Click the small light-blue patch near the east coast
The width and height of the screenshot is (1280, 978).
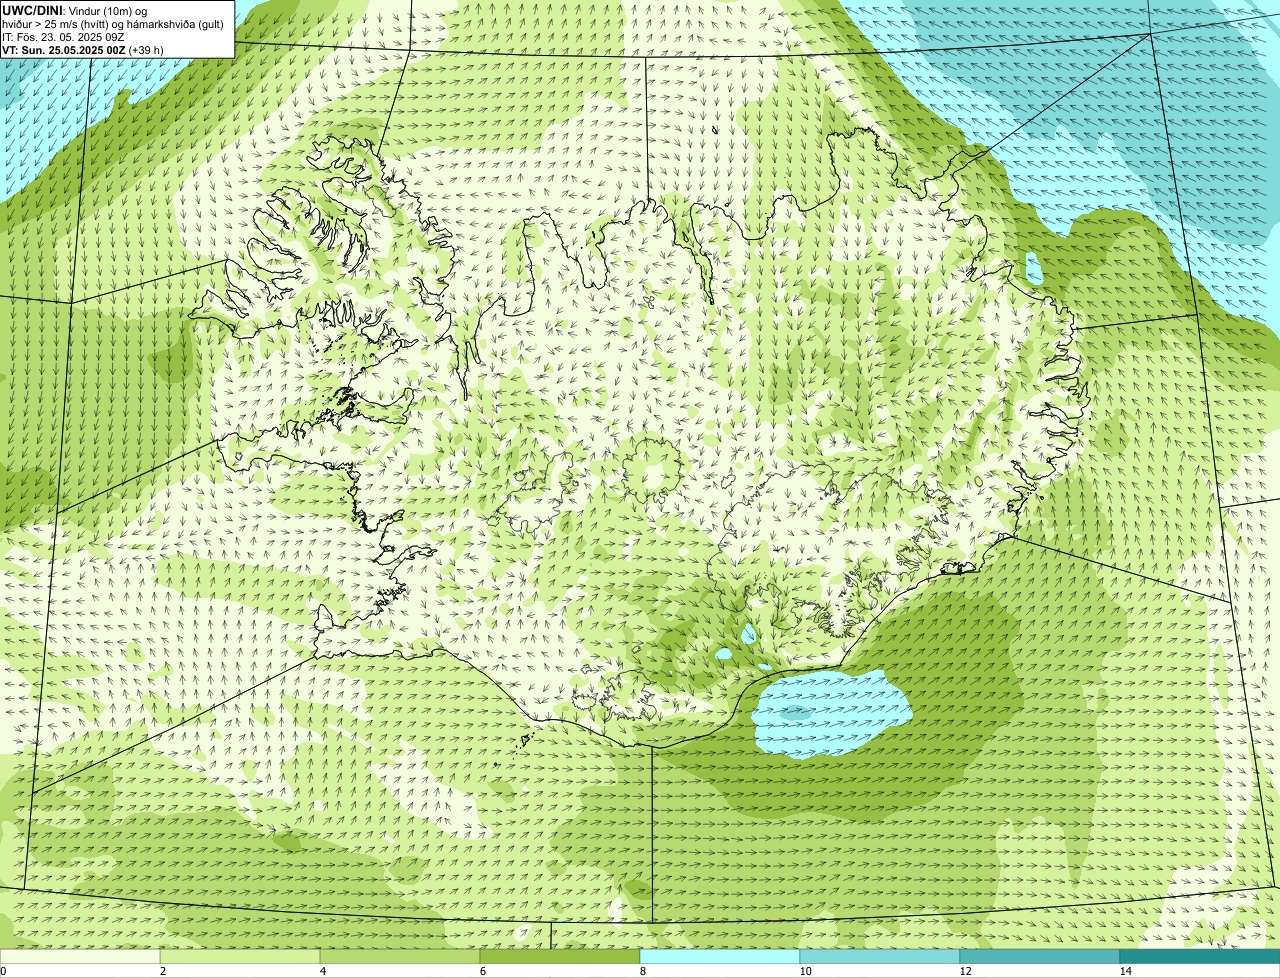tap(1034, 268)
